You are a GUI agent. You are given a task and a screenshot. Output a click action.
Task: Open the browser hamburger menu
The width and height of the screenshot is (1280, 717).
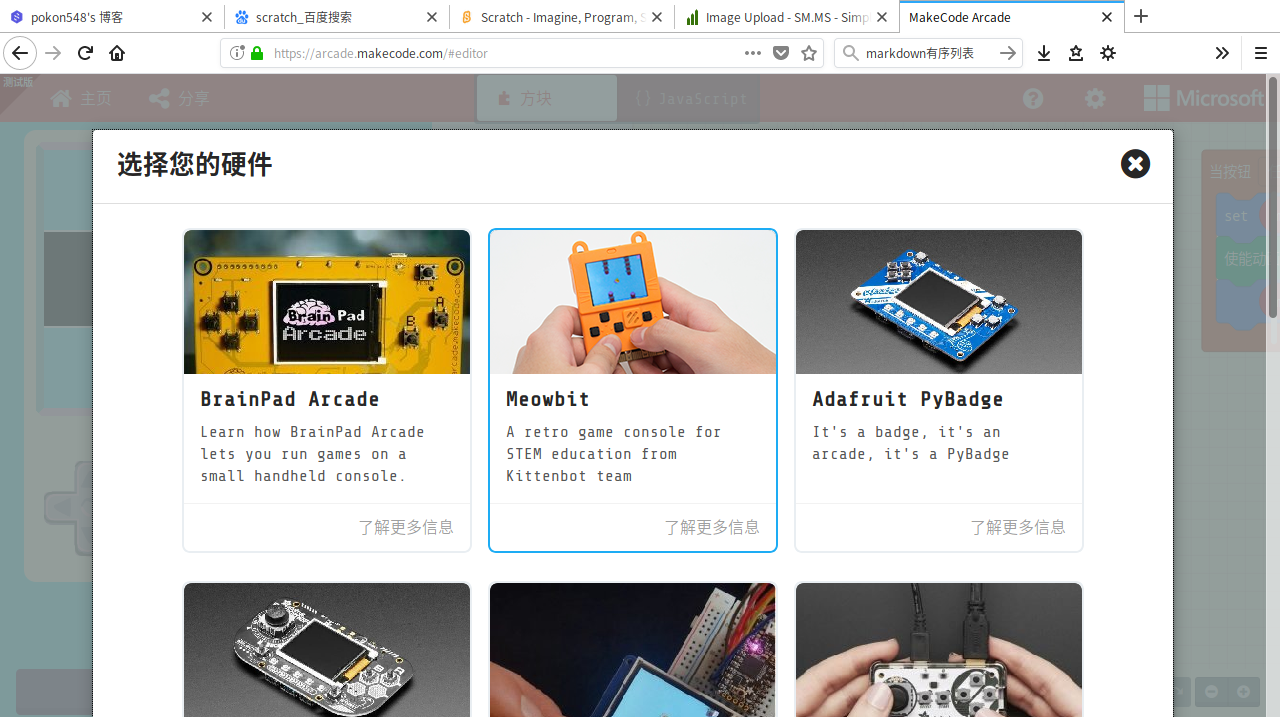tap(1260, 53)
